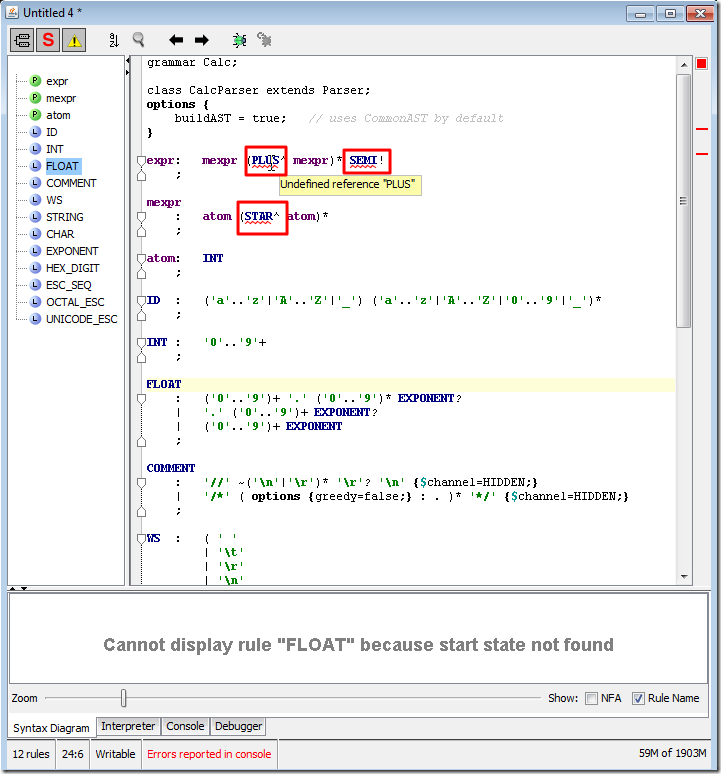
Task: Click the SEMI token reference in expr
Action: tap(363, 160)
